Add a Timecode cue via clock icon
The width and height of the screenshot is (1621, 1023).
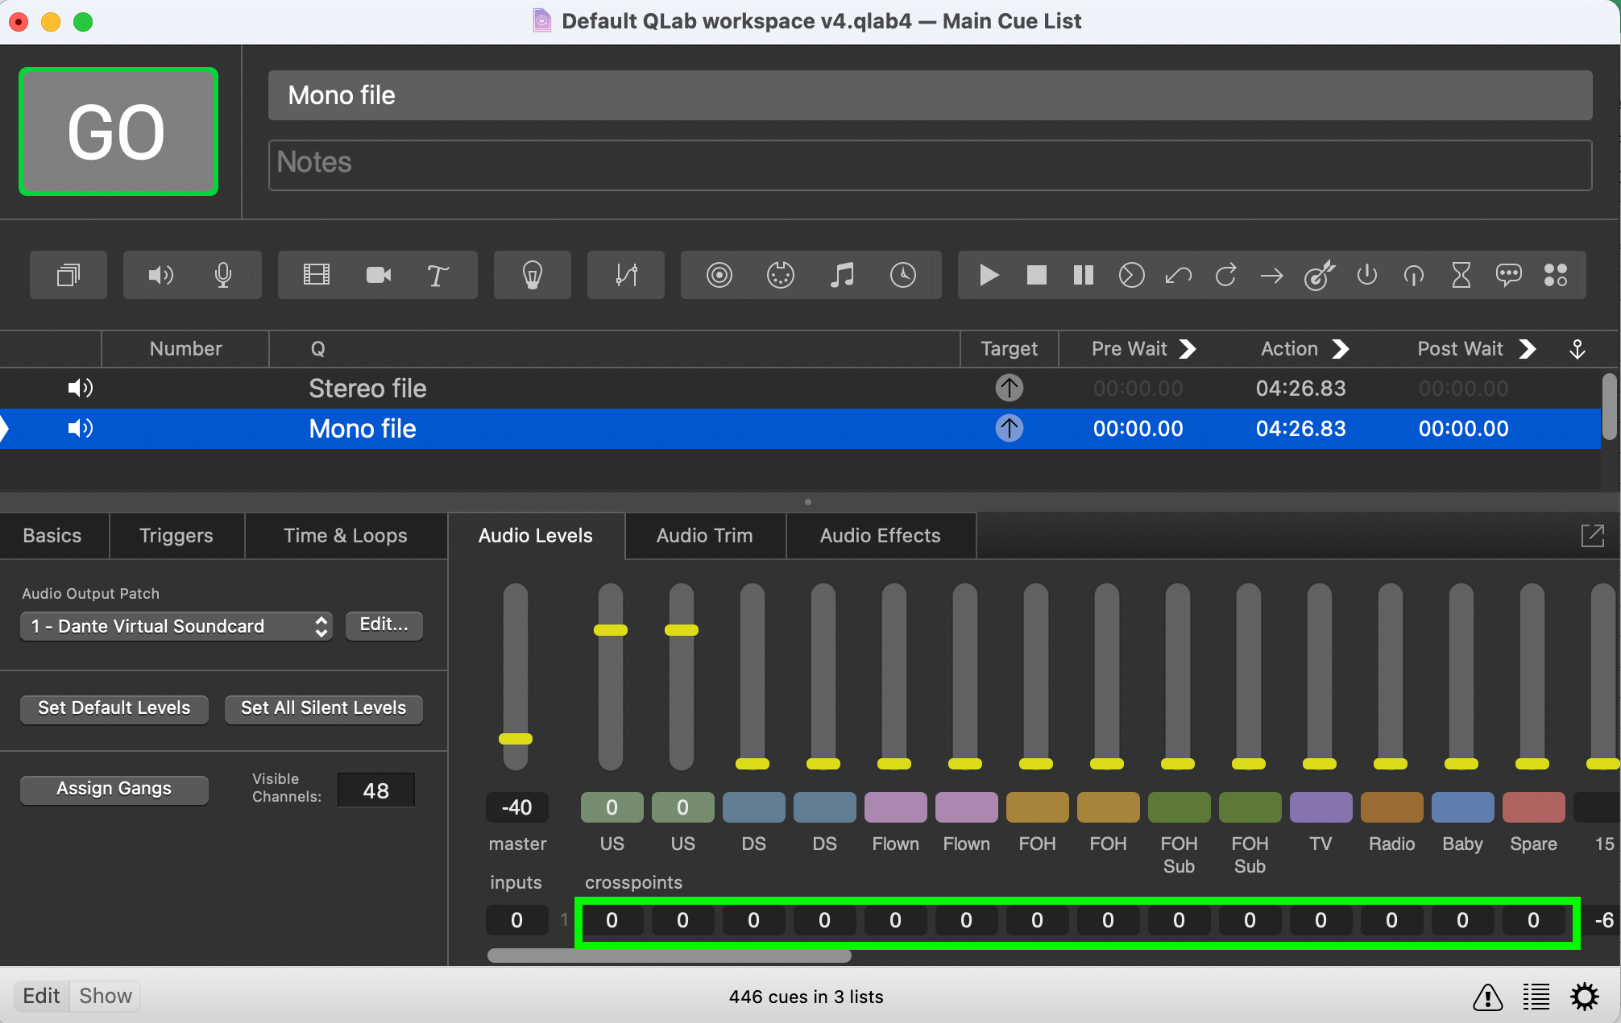pyautogui.click(x=903, y=275)
